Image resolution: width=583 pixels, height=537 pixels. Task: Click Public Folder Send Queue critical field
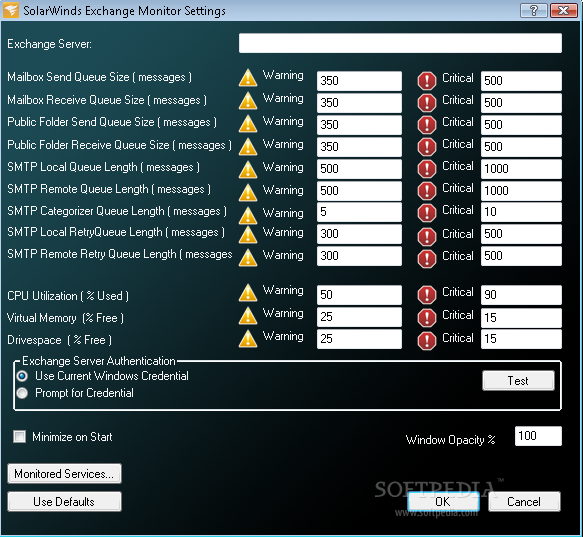(x=521, y=125)
